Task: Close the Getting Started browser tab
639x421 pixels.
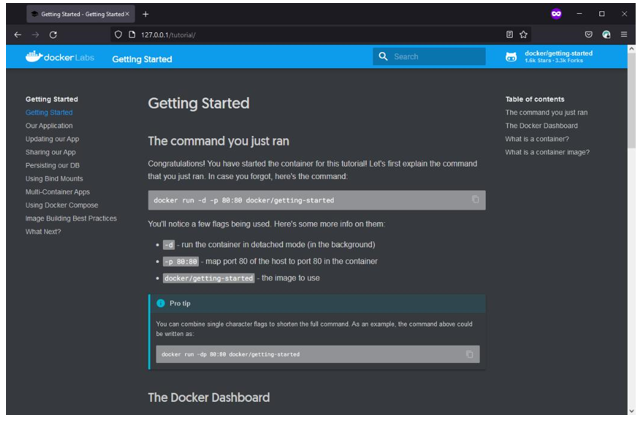Action: [x=127, y=14]
